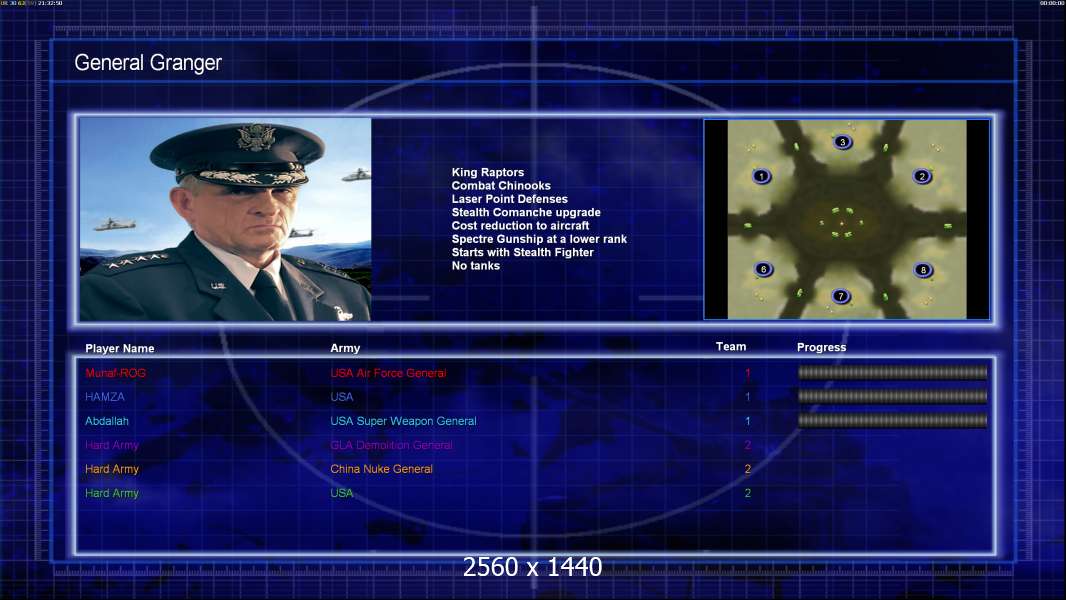Click HAMZA's team number 1
The height and width of the screenshot is (600, 1066).
pyautogui.click(x=748, y=397)
